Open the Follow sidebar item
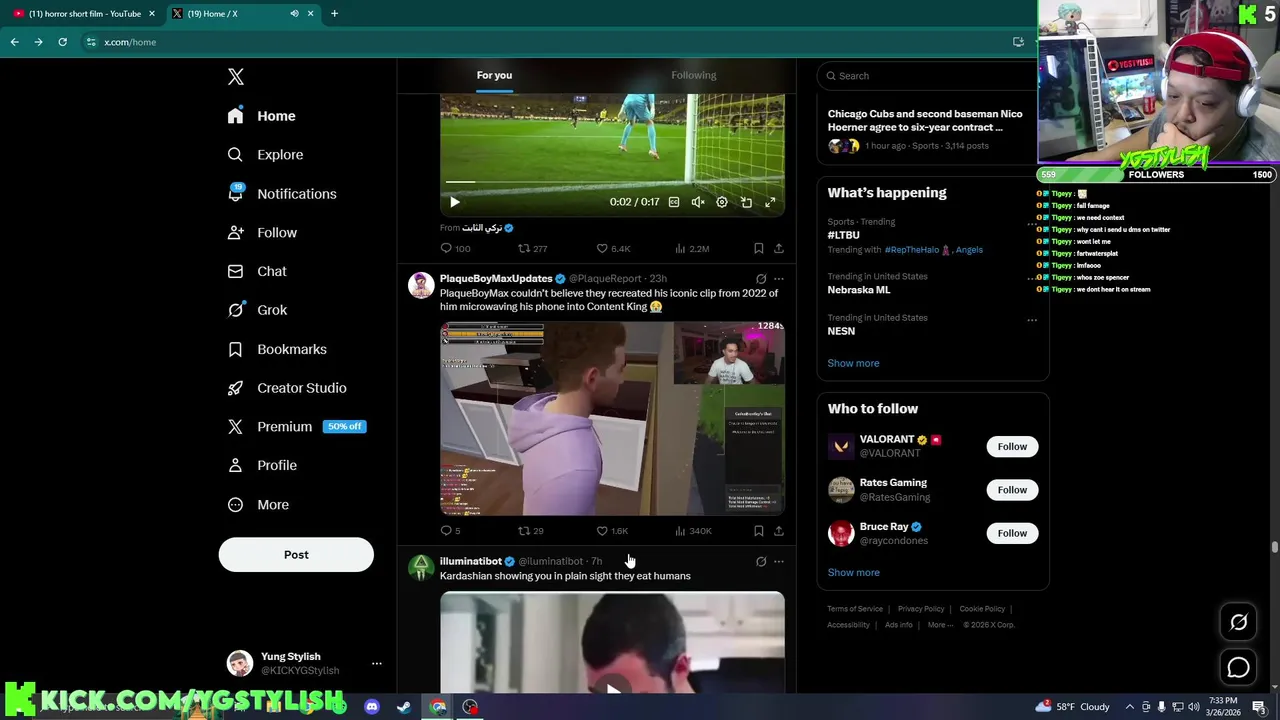 click(x=262, y=233)
